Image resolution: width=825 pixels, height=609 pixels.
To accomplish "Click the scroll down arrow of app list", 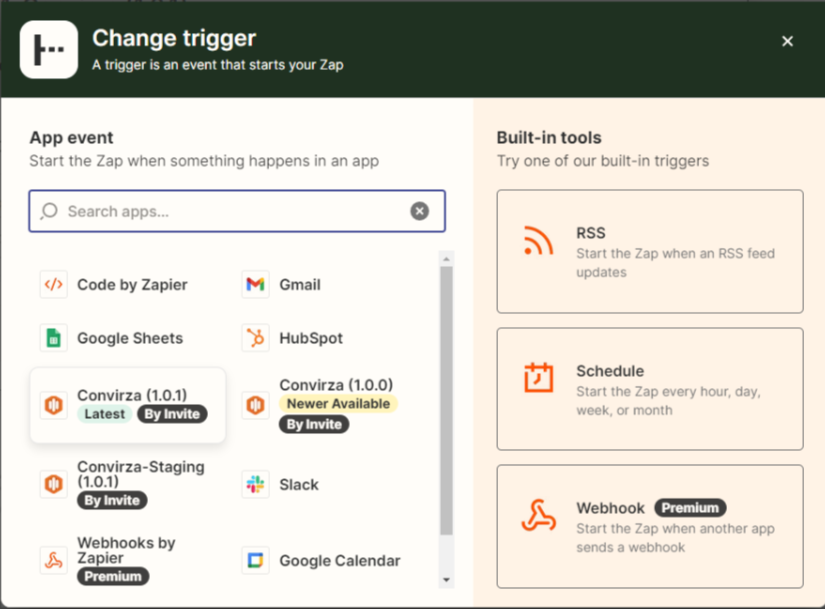I will tap(446, 580).
